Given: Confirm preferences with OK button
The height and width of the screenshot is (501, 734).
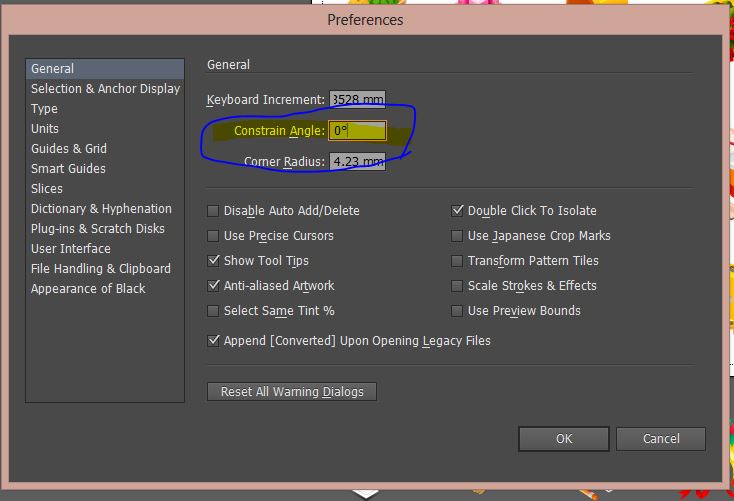Looking at the screenshot, I should (x=564, y=439).
